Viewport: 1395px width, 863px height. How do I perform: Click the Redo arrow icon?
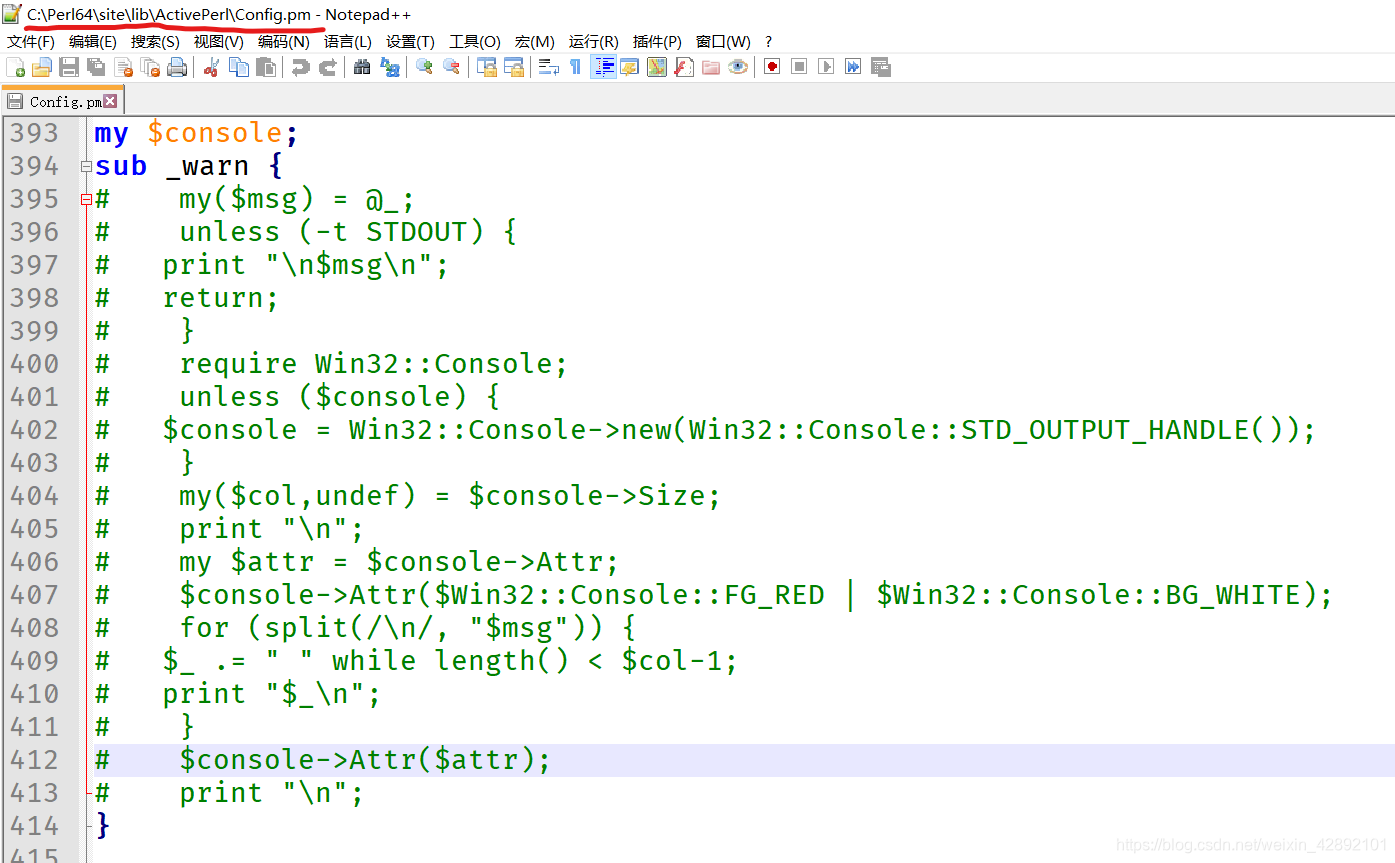(327, 67)
